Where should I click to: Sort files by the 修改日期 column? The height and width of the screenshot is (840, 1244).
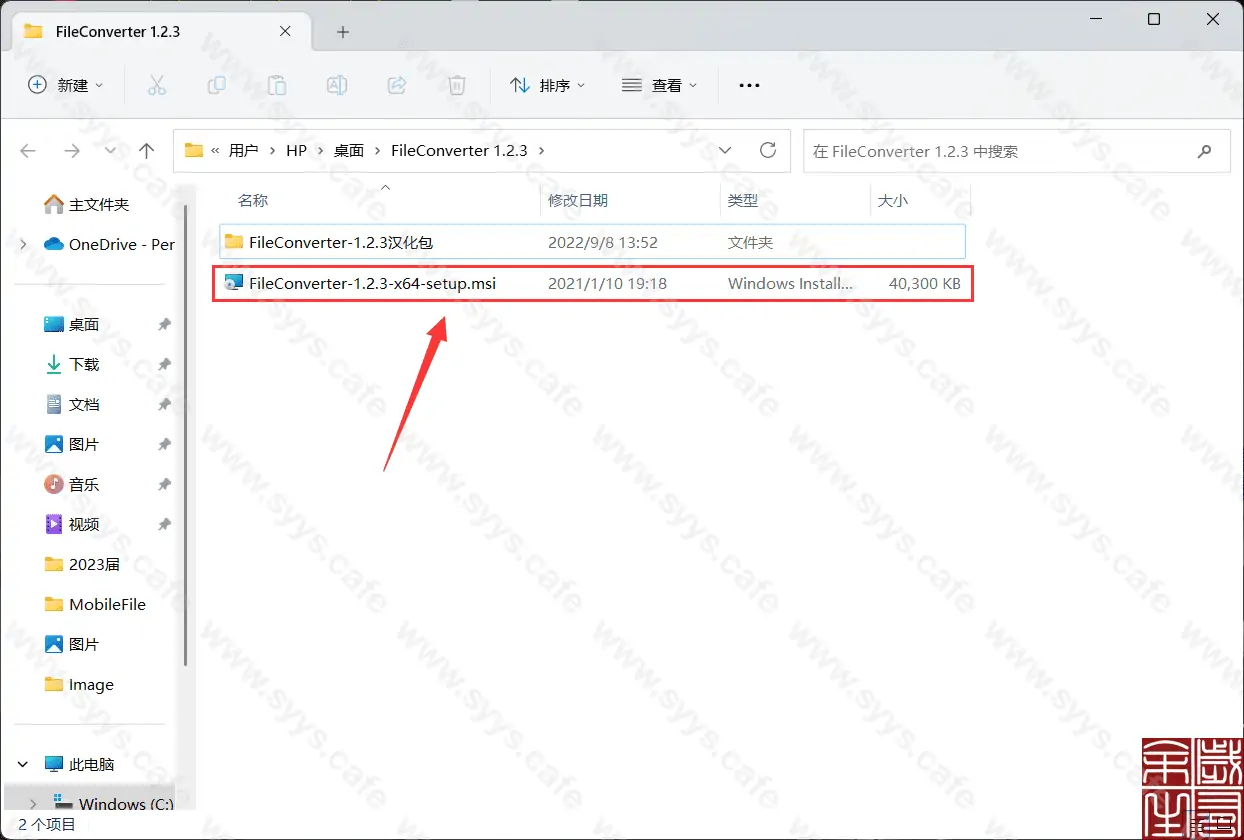(x=576, y=200)
